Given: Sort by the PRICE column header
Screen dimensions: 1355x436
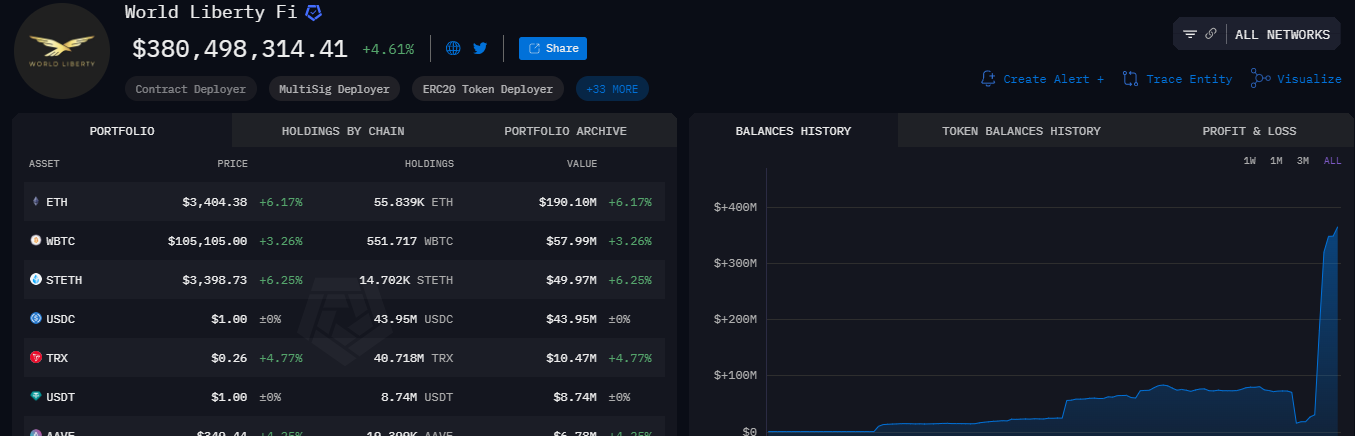Looking at the screenshot, I should click(233, 164).
